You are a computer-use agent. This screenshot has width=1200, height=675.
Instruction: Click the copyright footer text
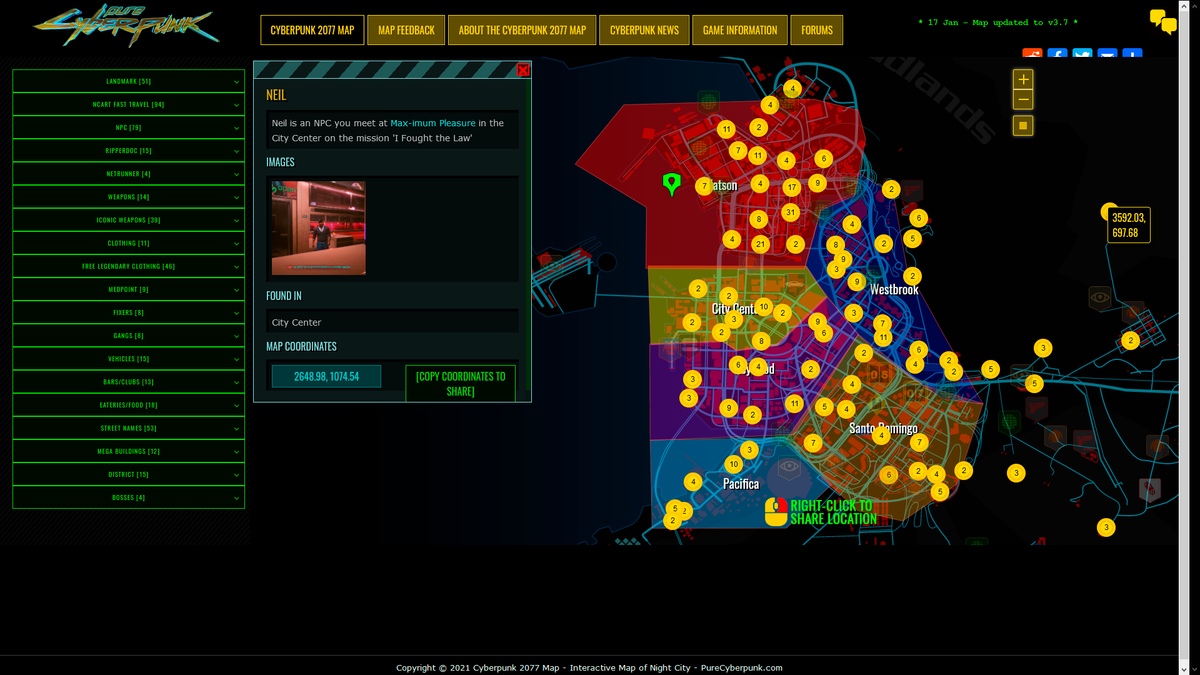pyautogui.click(x=589, y=668)
